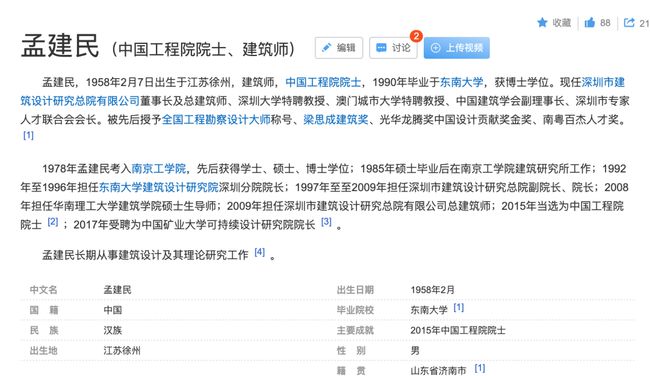Click the like count 88

point(605,23)
